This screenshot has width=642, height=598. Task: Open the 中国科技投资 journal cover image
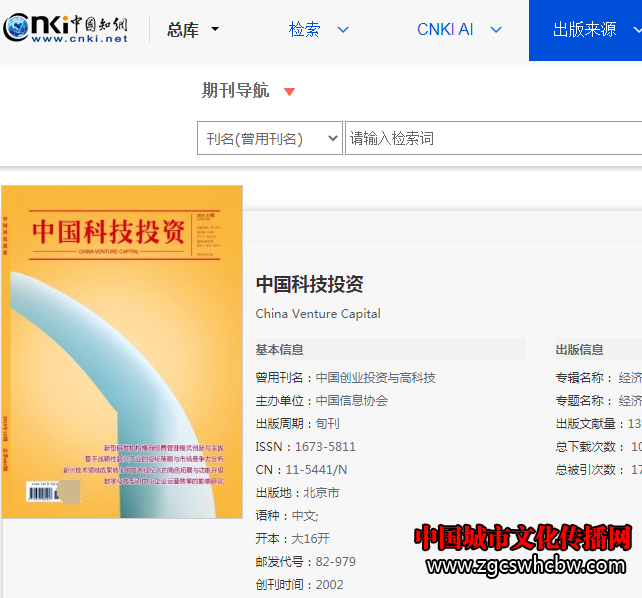point(122,351)
